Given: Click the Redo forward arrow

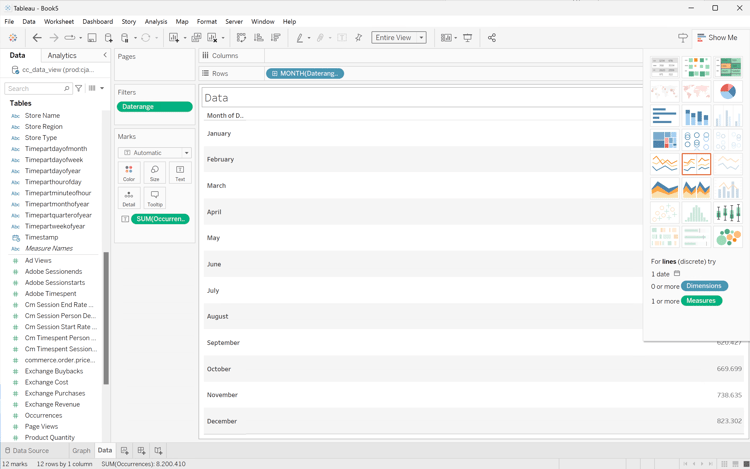Looking at the screenshot, I should coord(54,38).
